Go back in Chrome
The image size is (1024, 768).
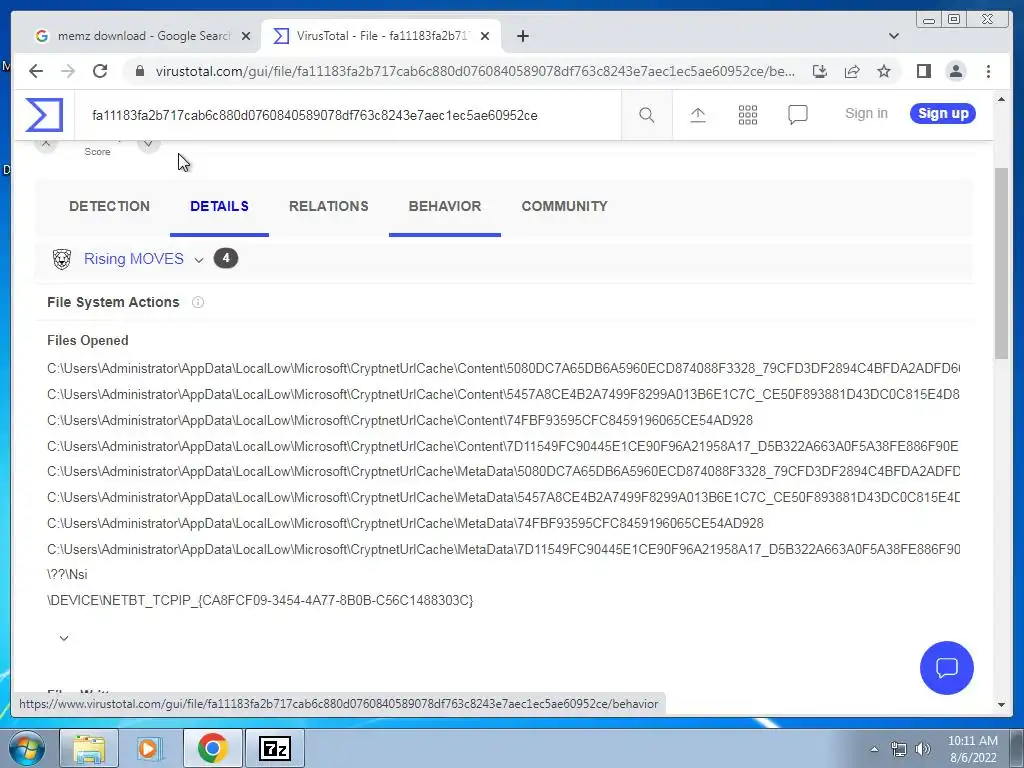click(x=36, y=71)
